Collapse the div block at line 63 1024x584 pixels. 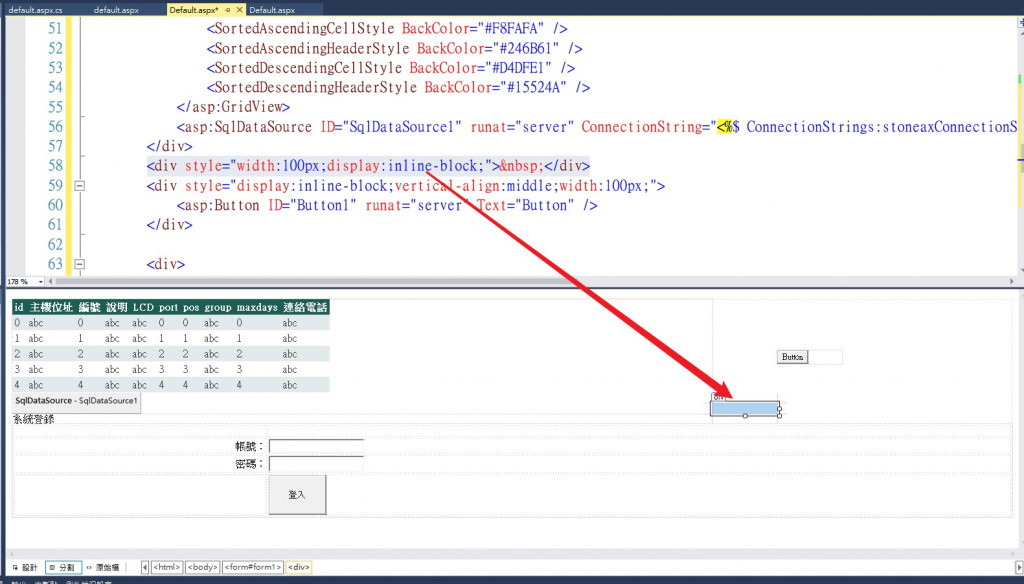pos(80,265)
